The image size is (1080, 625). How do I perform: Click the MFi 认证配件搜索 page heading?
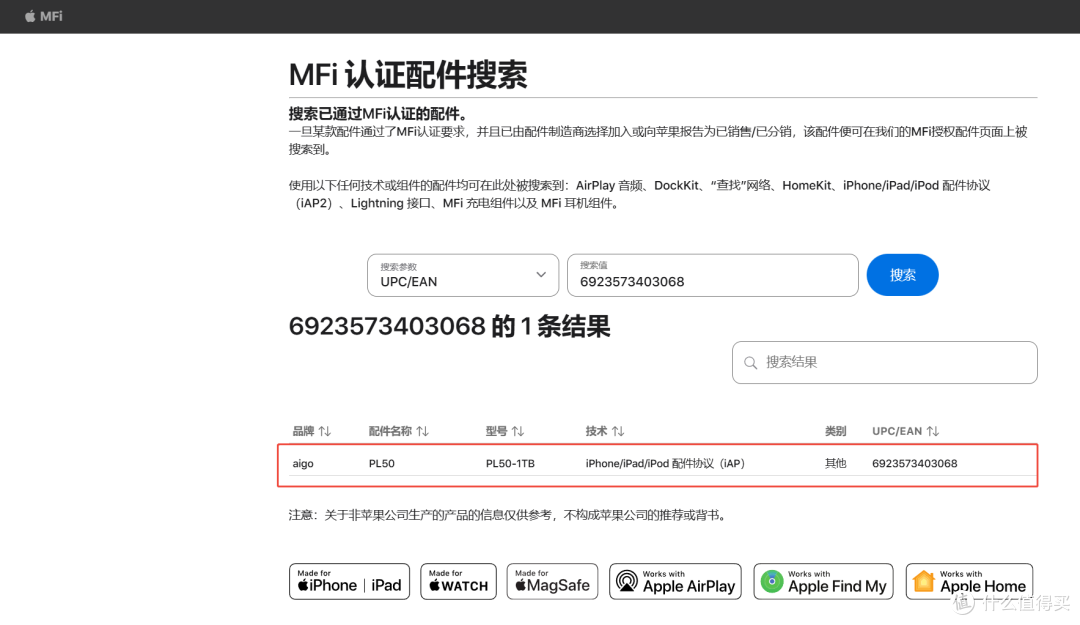(408, 74)
